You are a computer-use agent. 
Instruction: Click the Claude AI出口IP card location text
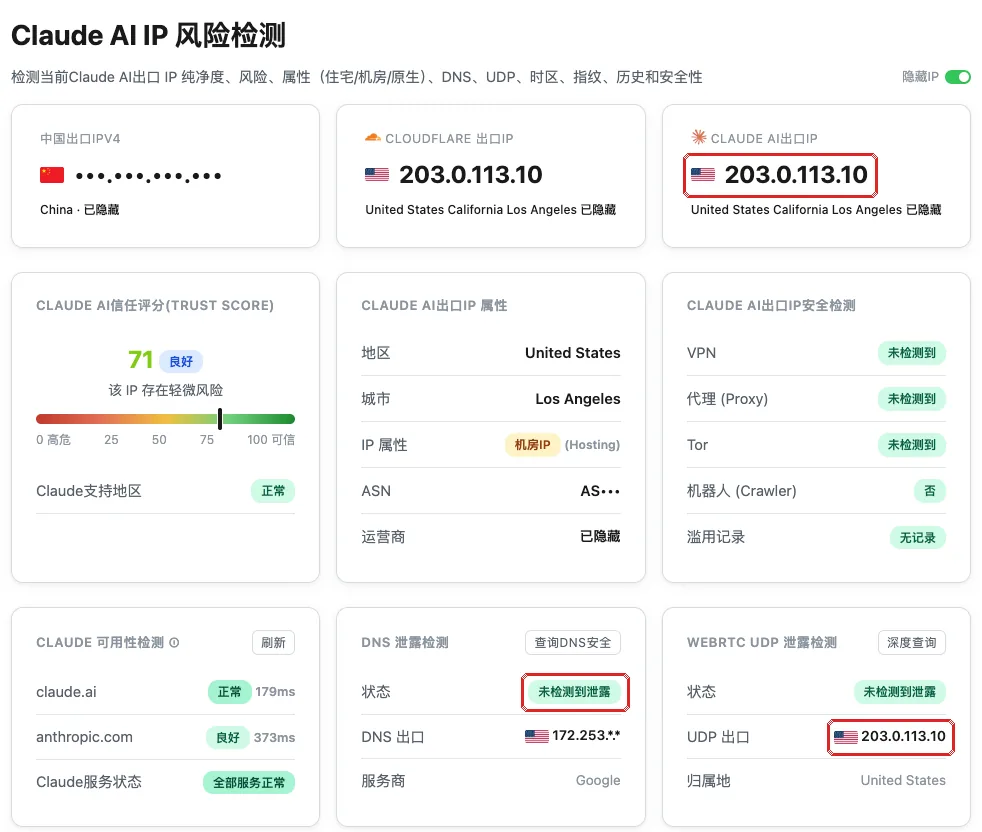816,209
